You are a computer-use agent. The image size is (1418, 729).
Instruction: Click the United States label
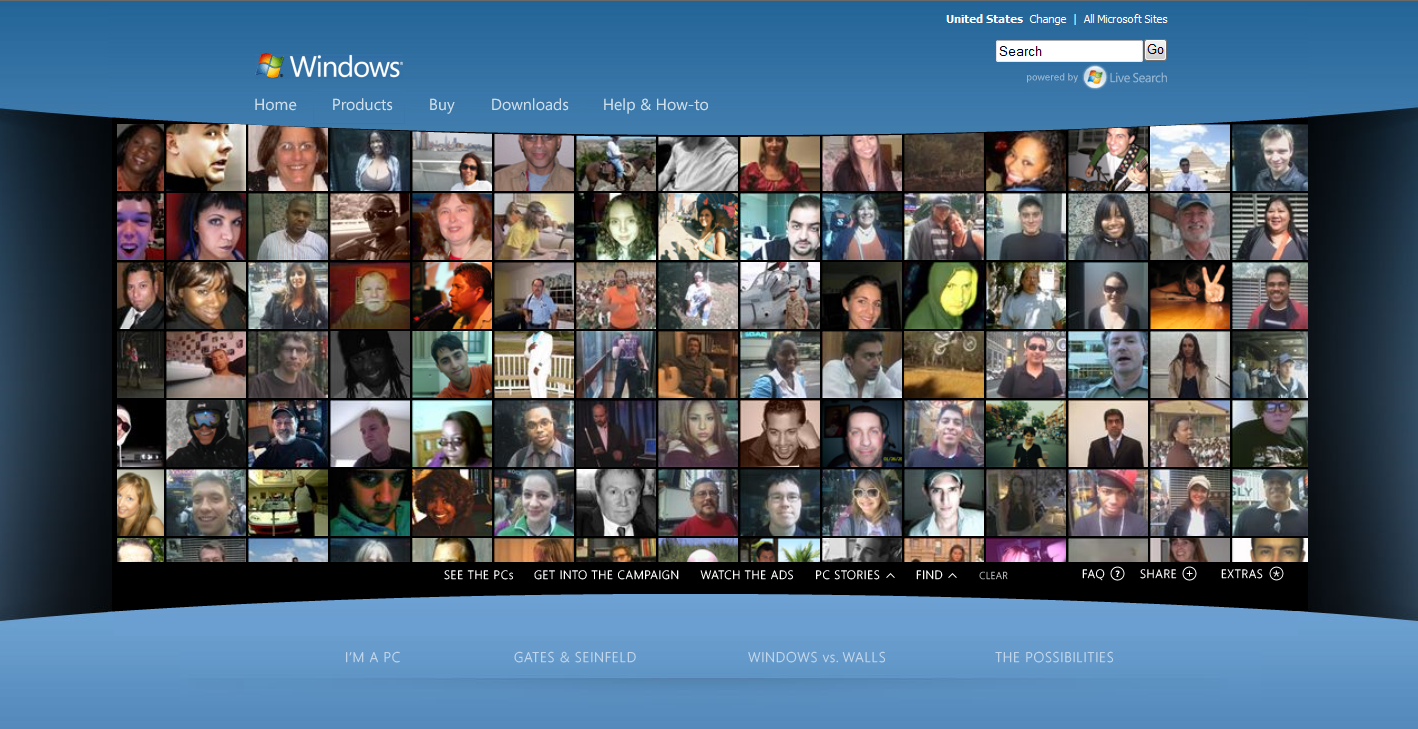point(984,19)
